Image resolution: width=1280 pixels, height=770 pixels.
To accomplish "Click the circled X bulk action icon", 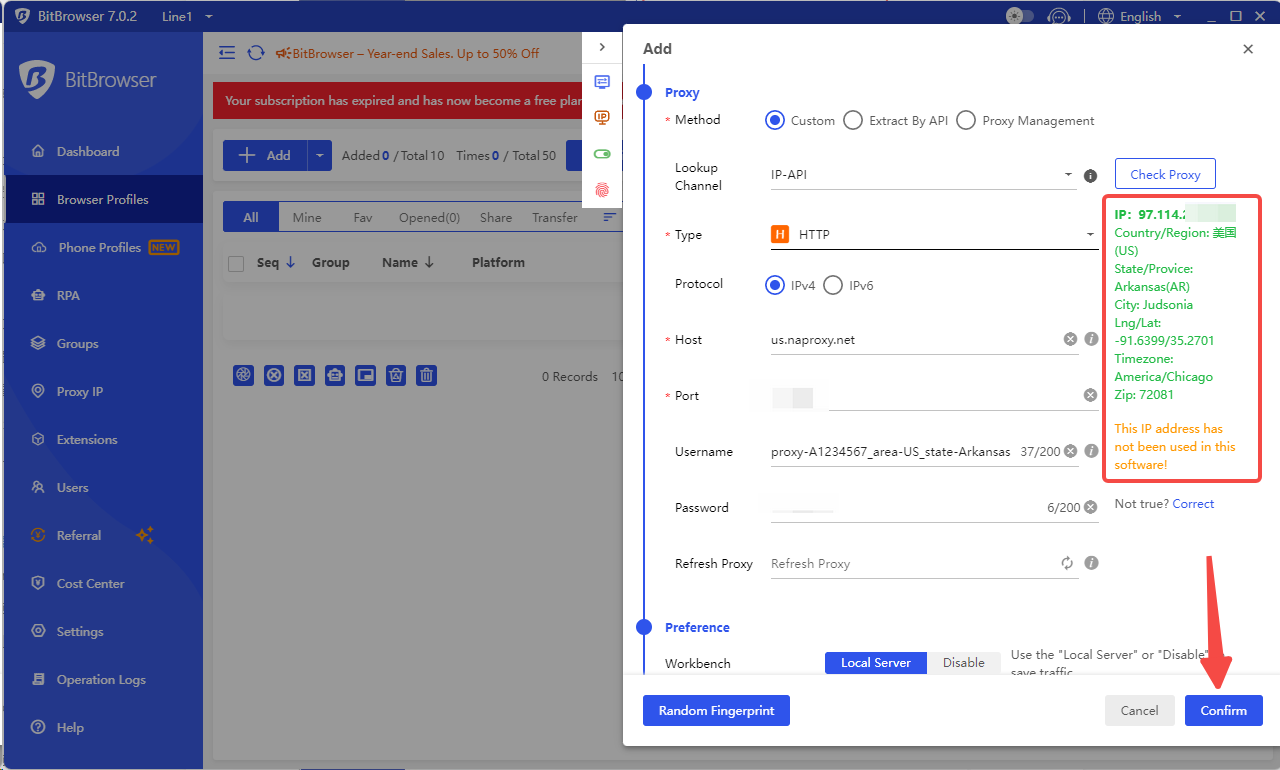I will (274, 375).
